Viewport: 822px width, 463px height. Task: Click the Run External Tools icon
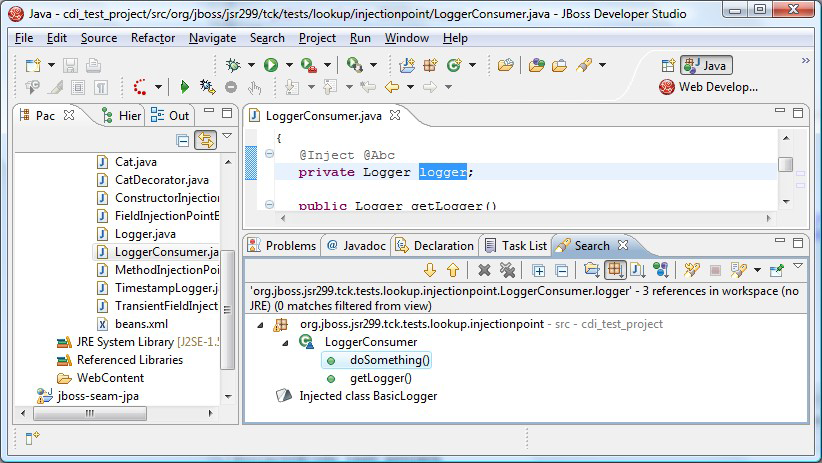(x=309, y=65)
